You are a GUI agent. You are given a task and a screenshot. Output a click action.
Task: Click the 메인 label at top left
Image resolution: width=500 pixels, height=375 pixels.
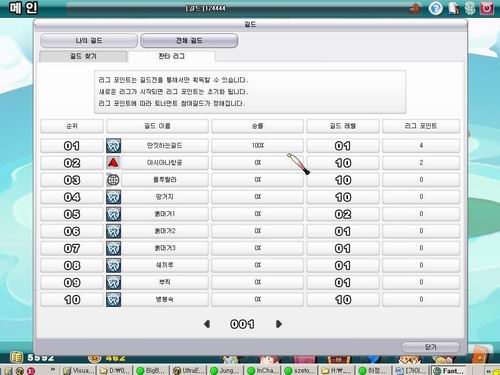pyautogui.click(x=23, y=8)
